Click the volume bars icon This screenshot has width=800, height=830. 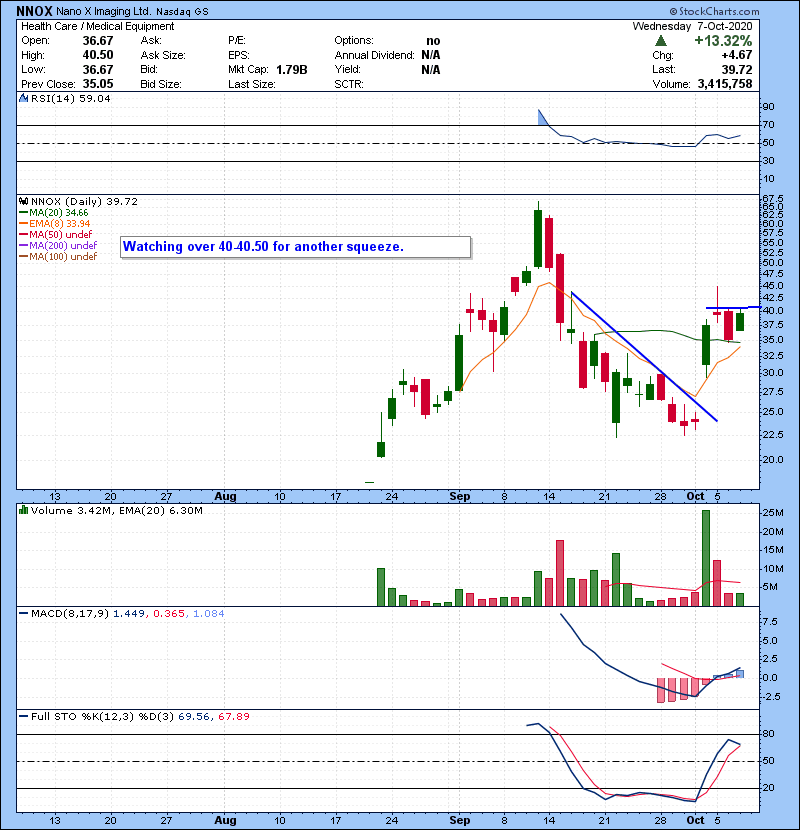pyautogui.click(x=23, y=510)
